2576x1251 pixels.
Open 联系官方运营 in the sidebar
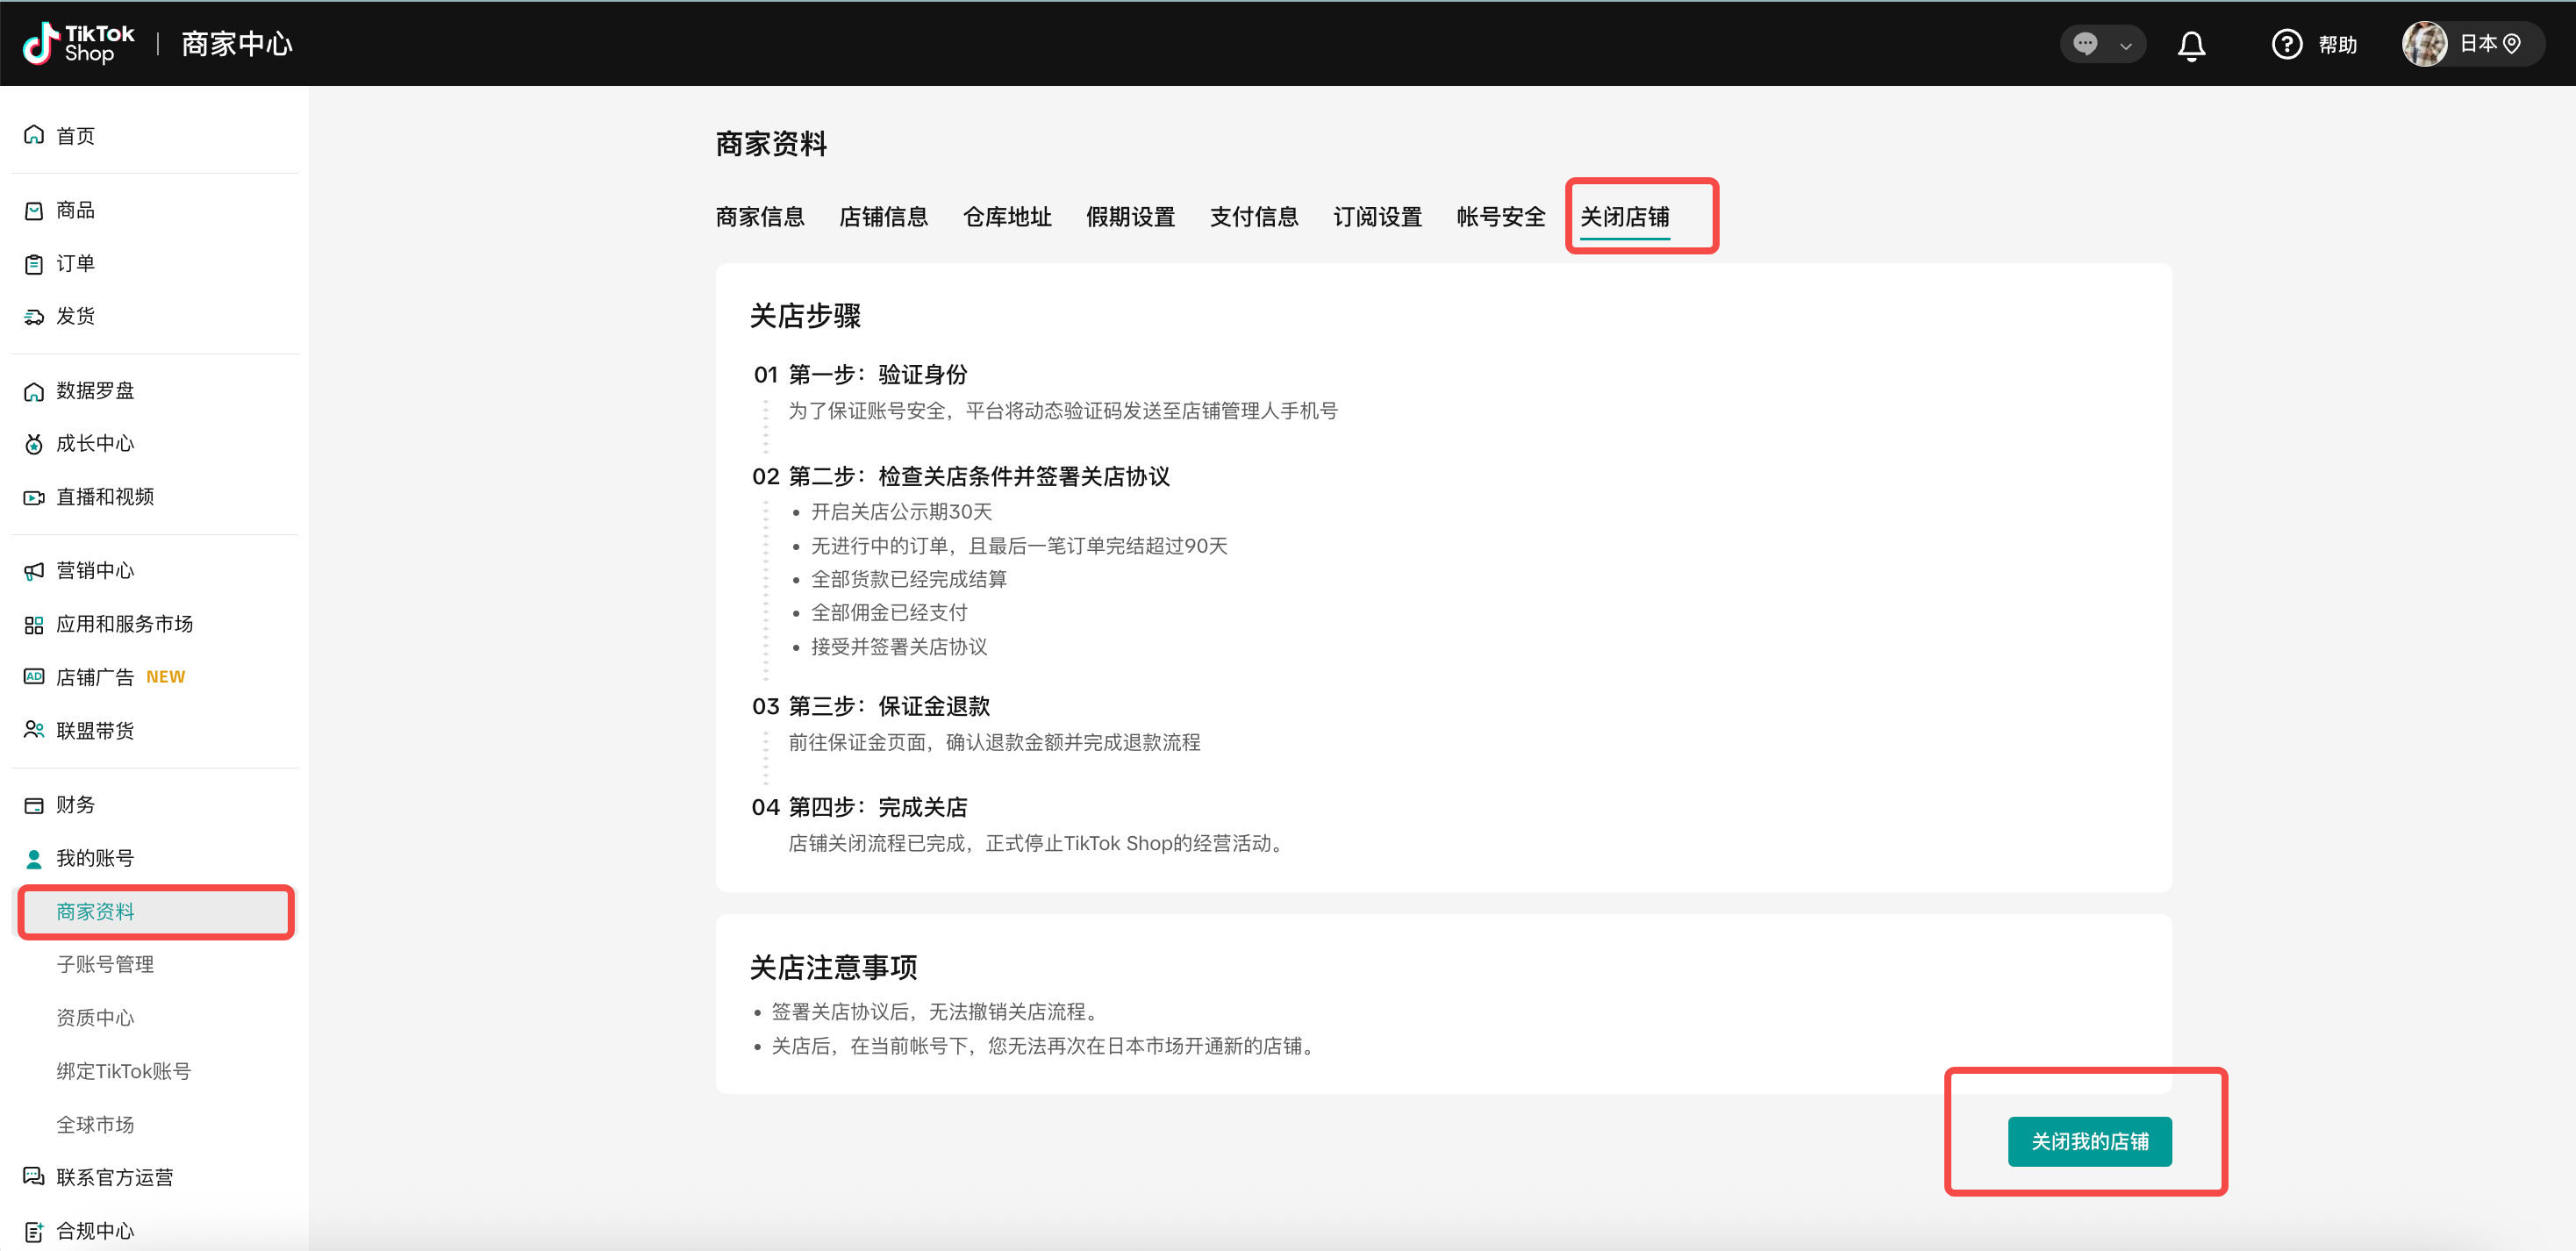114,1177
